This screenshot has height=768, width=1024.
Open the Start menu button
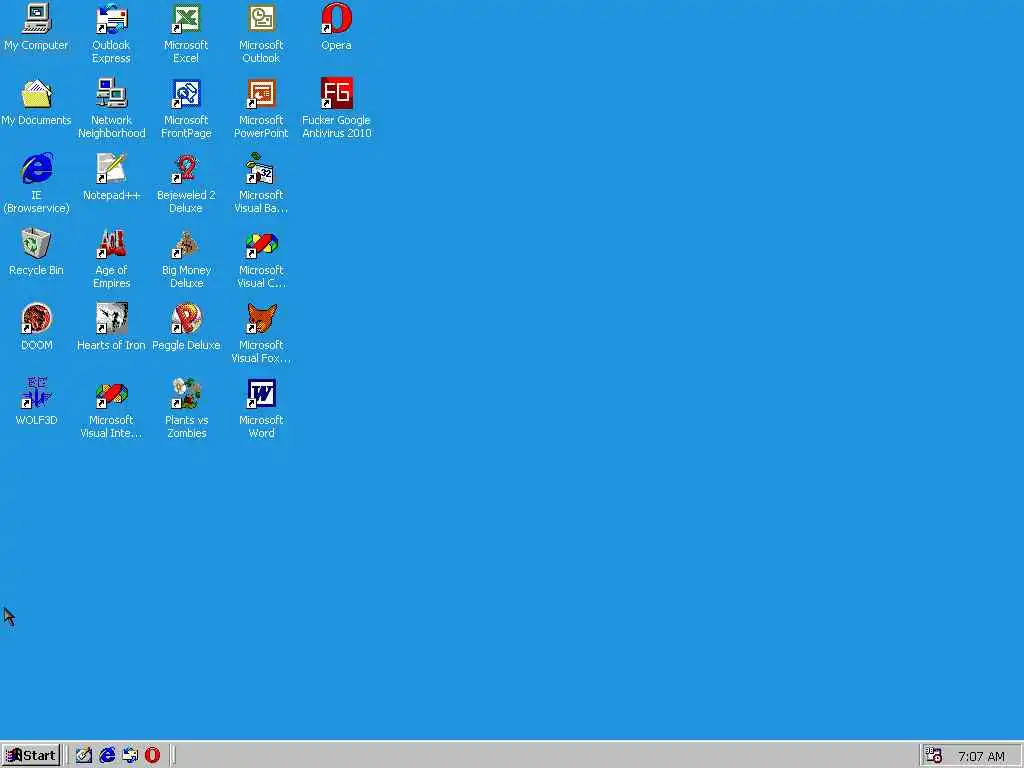coord(31,756)
